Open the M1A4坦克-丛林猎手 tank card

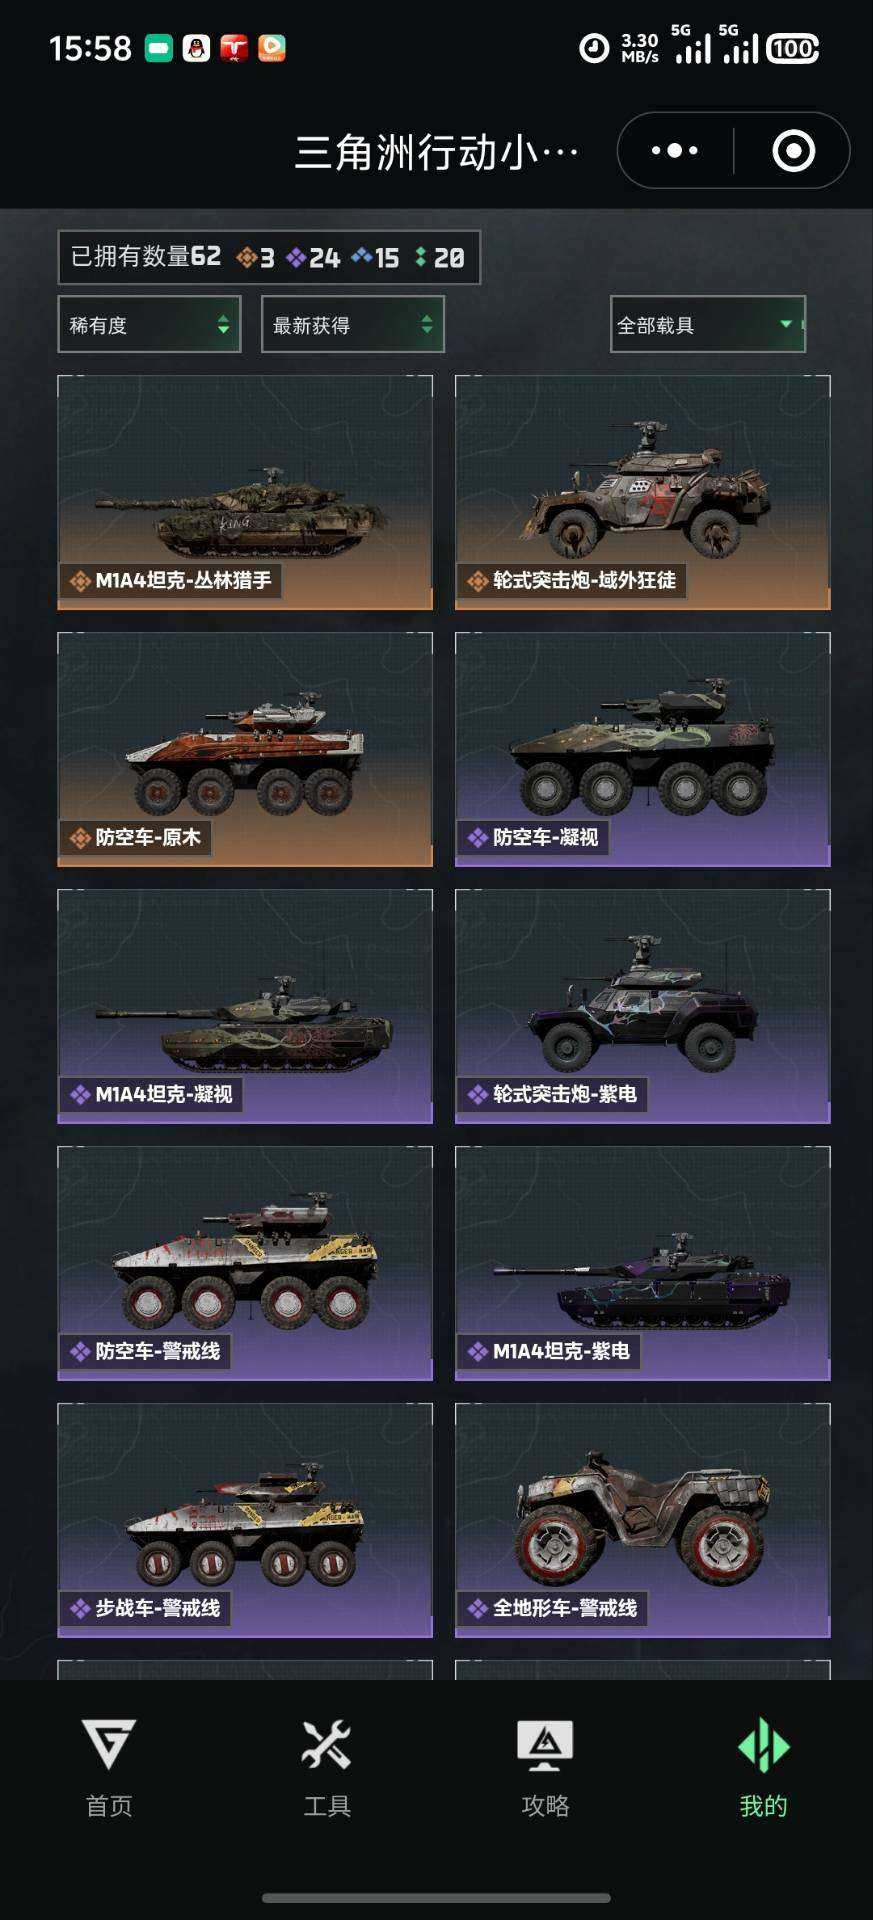point(245,492)
